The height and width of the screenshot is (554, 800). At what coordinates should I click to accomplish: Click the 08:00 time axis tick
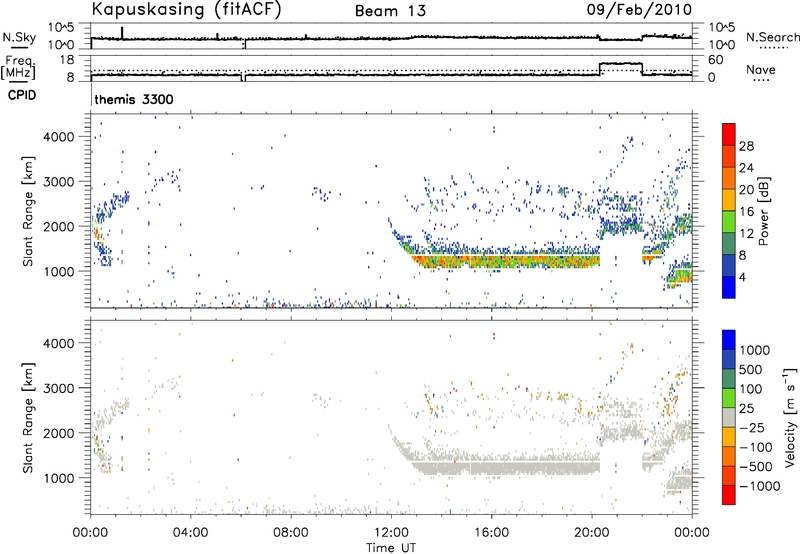pyautogui.click(x=291, y=533)
